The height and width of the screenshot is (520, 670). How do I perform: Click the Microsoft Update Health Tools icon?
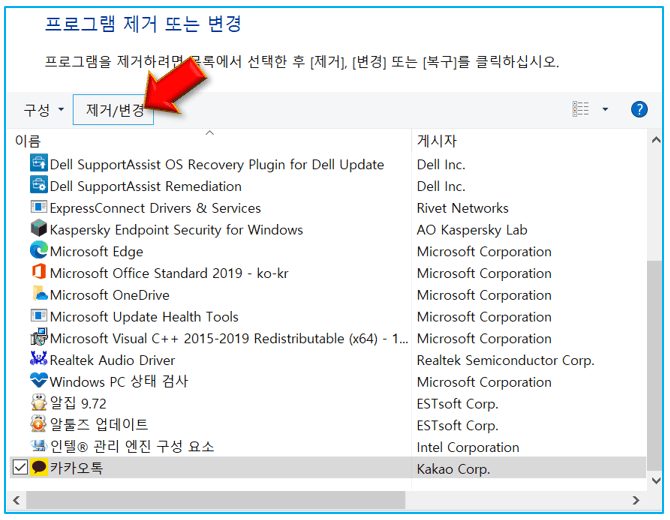point(38,316)
